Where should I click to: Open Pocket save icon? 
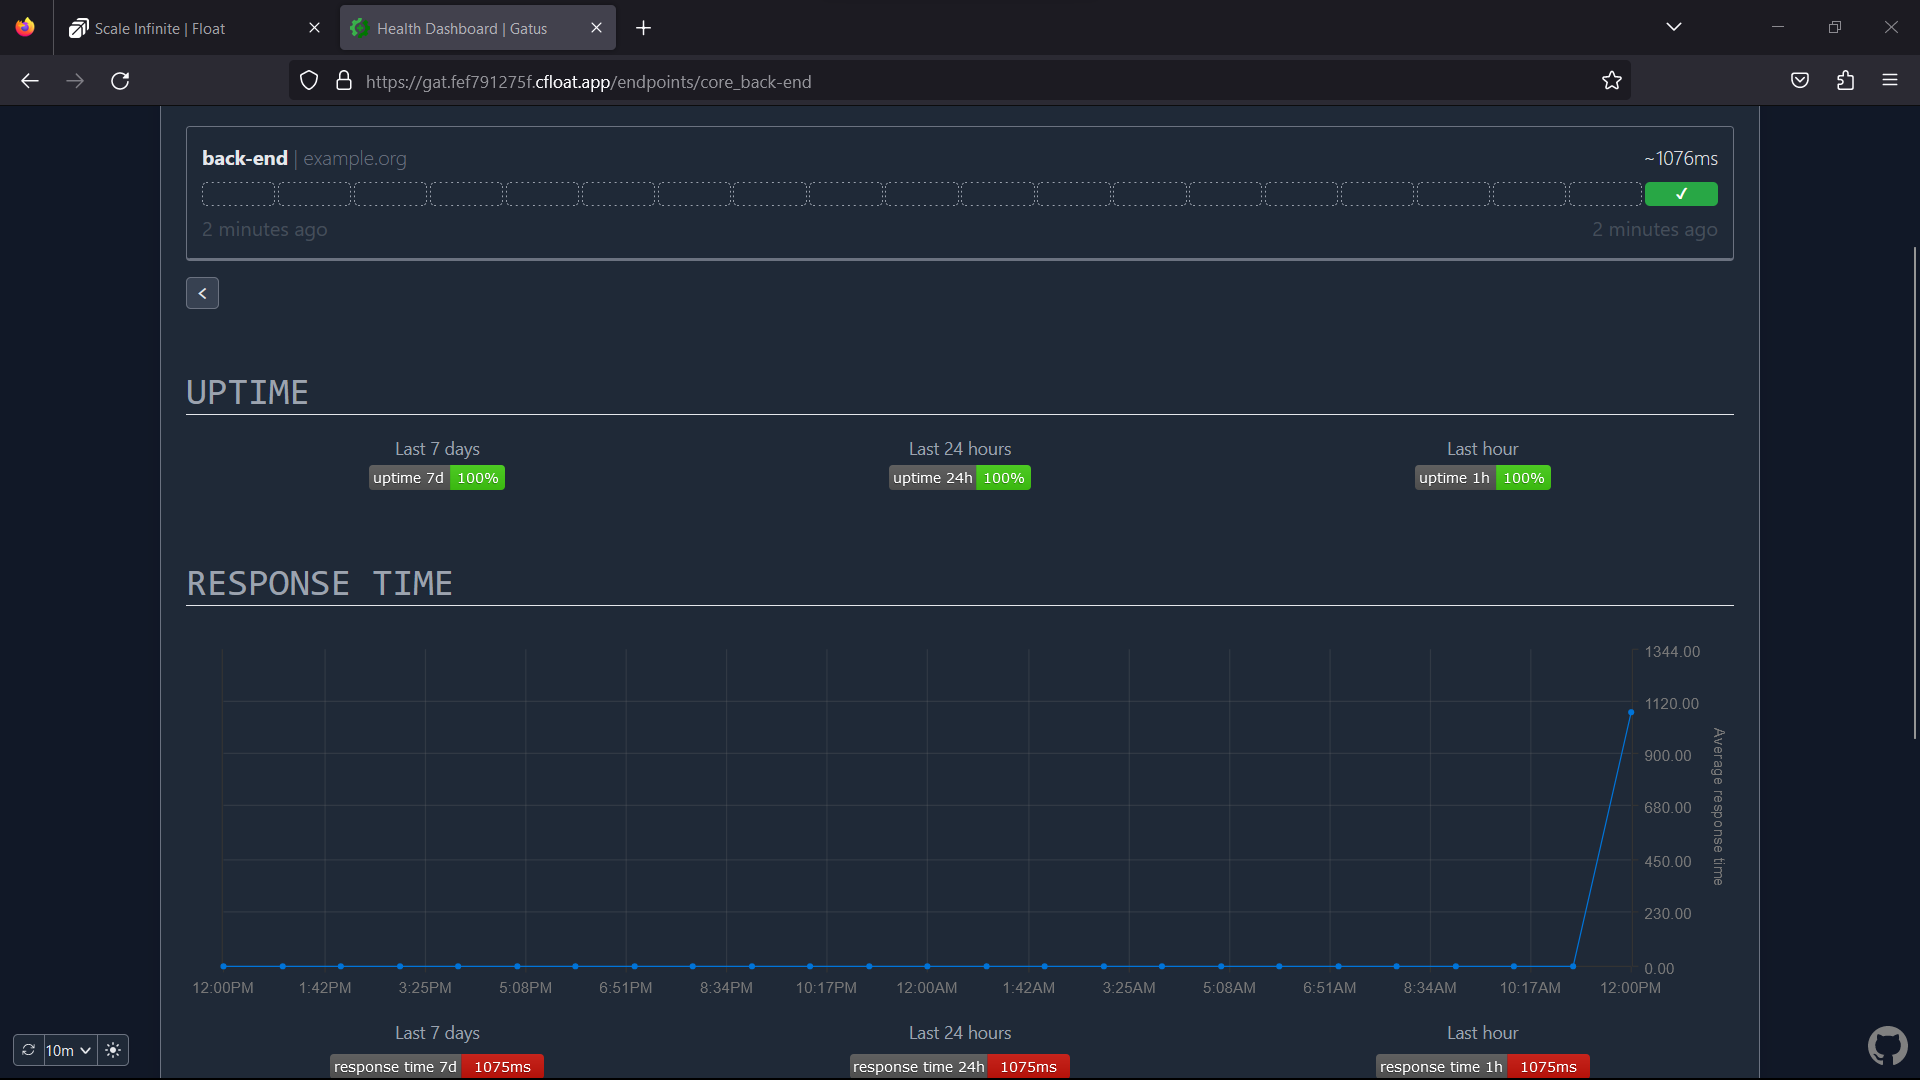point(1800,81)
